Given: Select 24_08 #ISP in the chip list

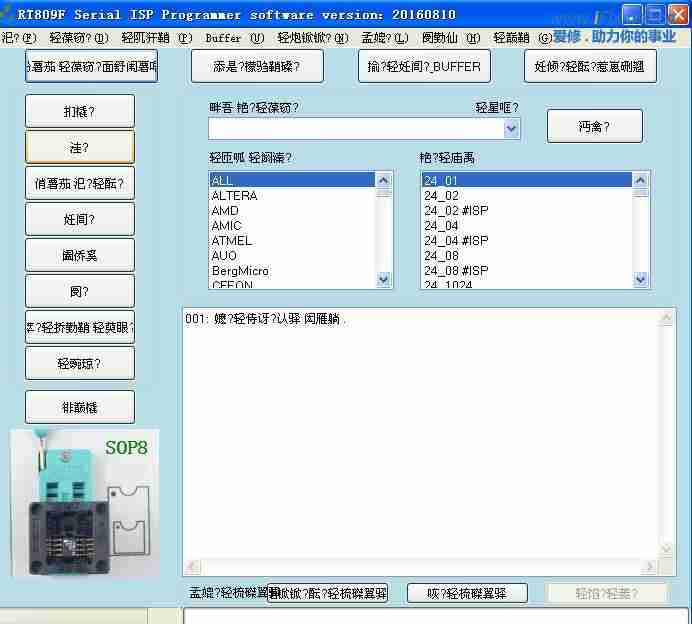Looking at the screenshot, I should tap(527, 271).
